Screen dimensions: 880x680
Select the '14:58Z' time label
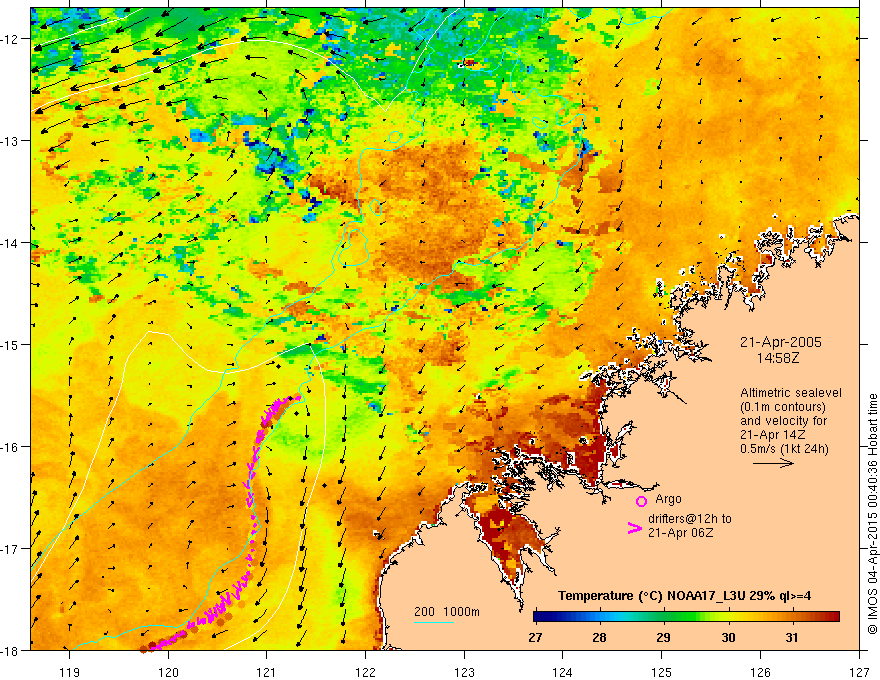[x=777, y=357]
